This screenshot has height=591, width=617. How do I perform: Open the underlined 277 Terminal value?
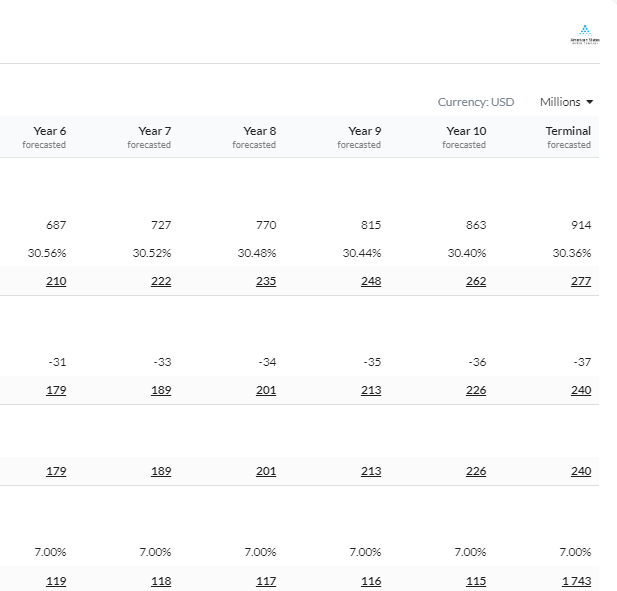click(581, 281)
